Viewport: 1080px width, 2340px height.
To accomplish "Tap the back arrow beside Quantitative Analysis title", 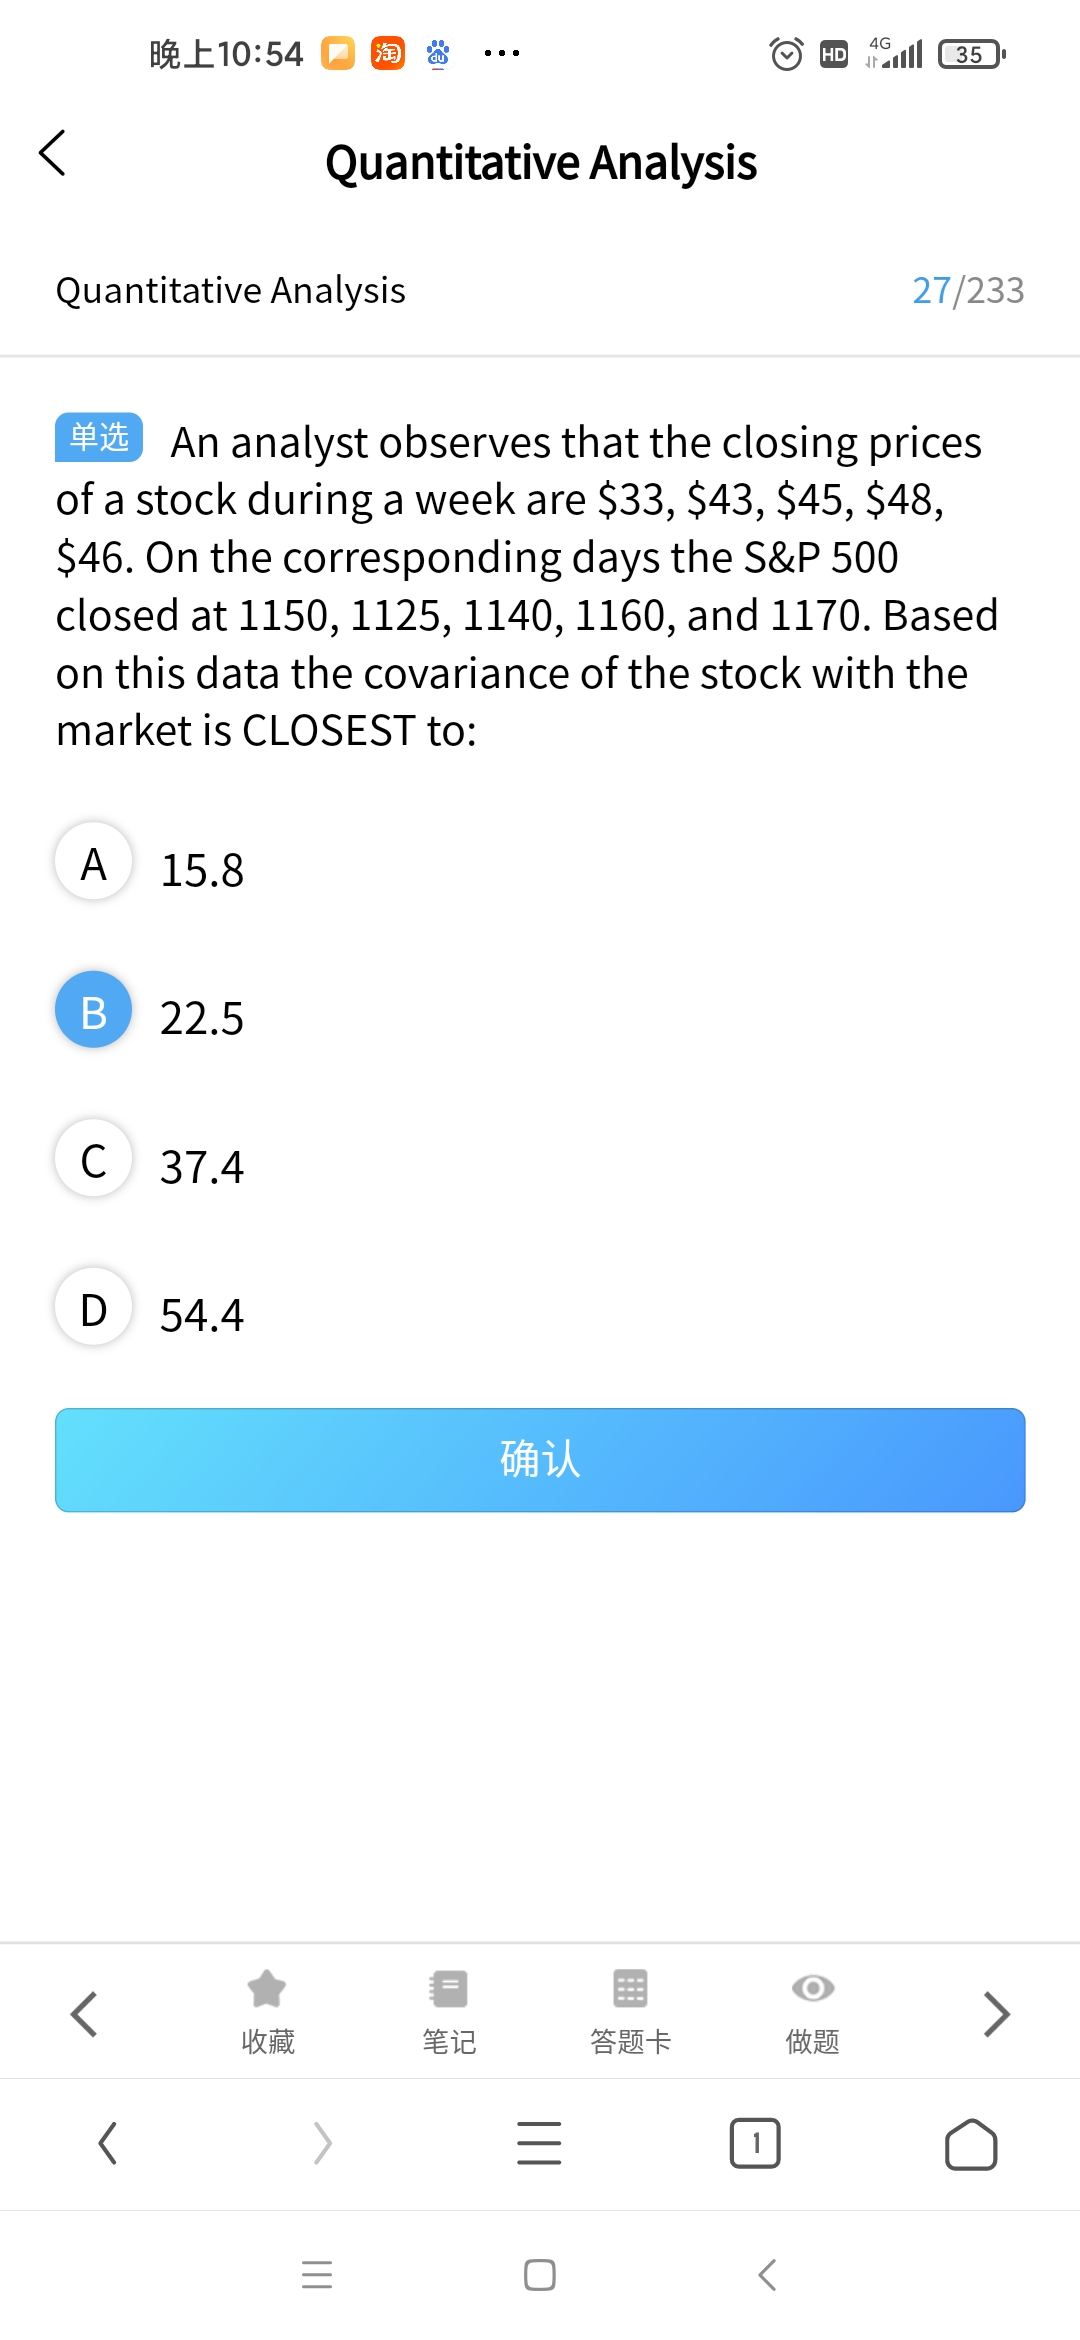I will [52, 154].
